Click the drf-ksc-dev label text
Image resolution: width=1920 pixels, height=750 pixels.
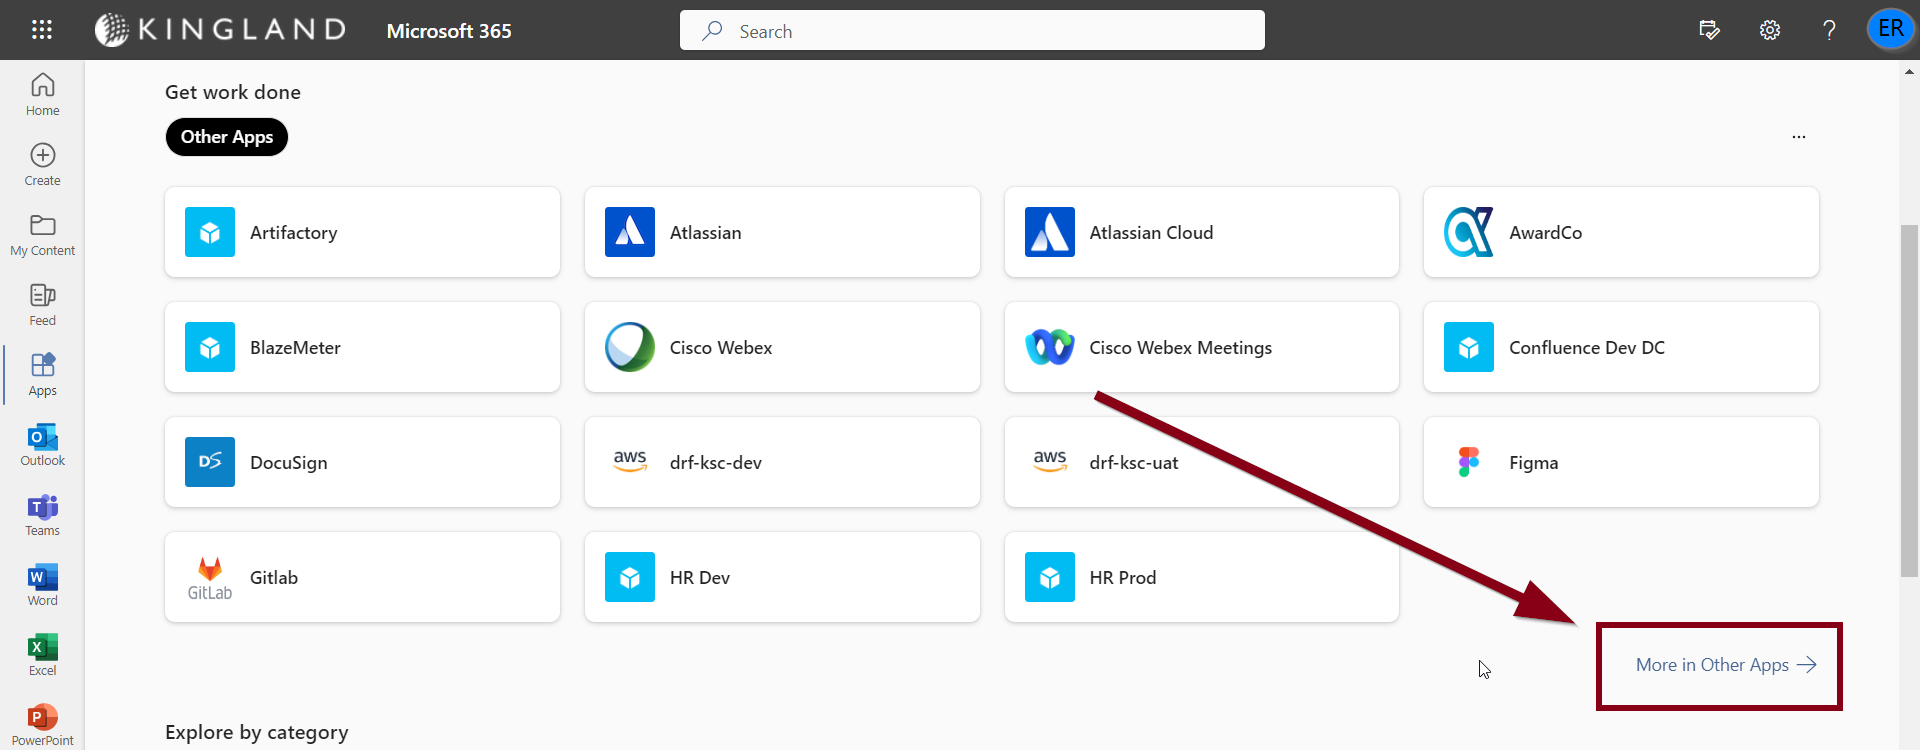[x=716, y=463]
